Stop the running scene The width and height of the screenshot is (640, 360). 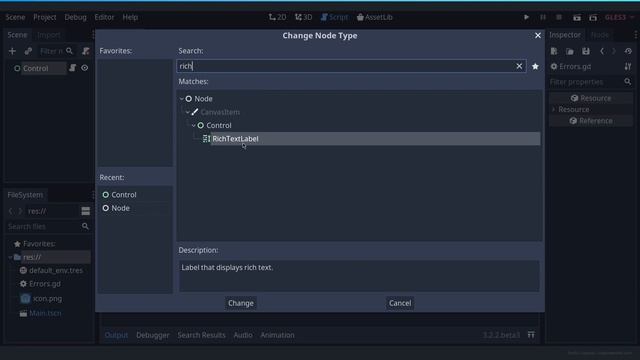[559, 17]
